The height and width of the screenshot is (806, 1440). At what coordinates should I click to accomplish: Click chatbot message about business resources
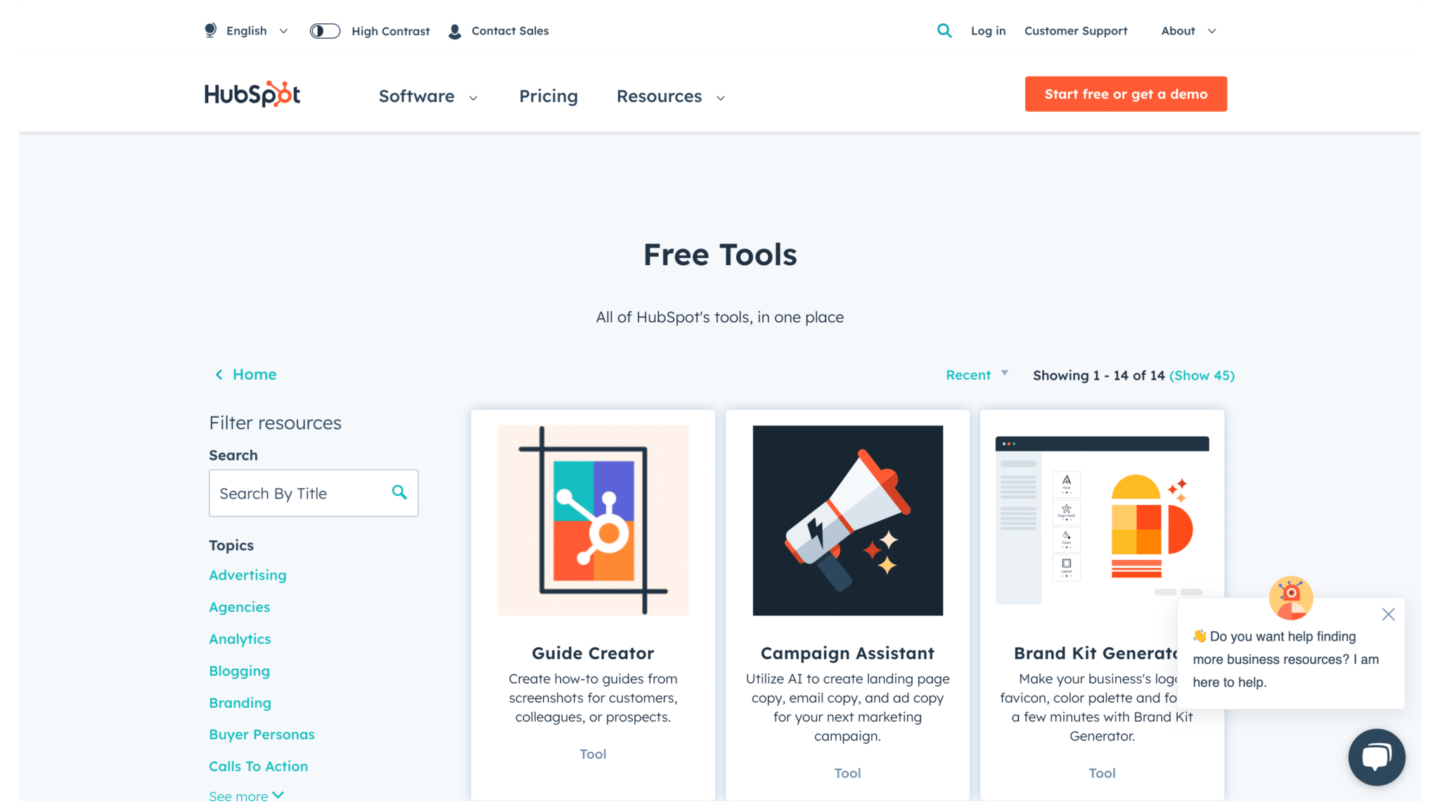pos(1286,659)
